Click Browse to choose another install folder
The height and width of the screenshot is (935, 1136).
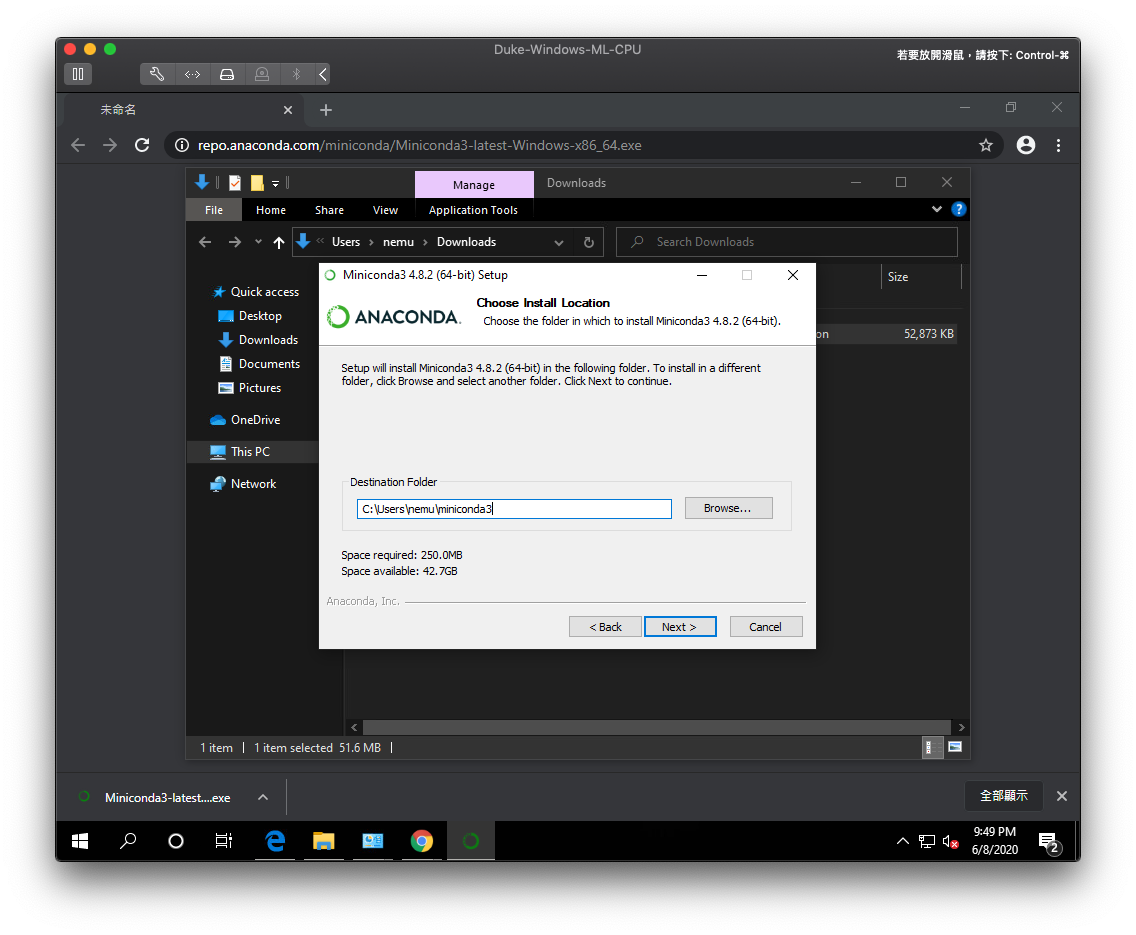728,508
